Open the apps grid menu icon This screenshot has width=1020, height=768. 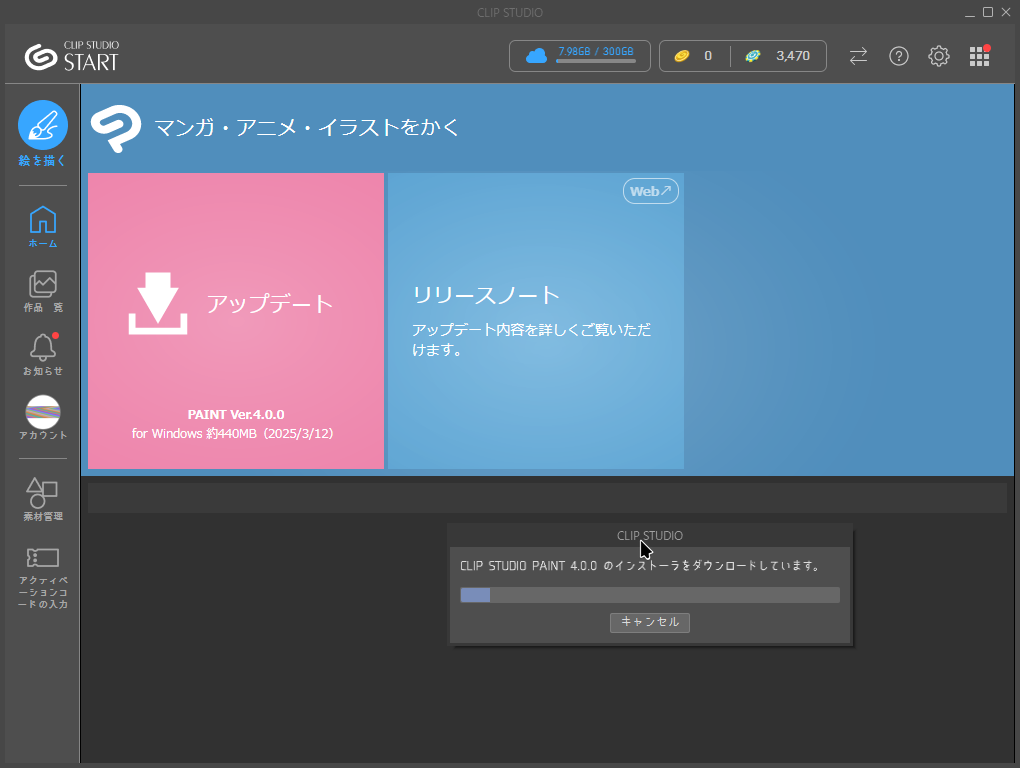[x=979, y=56]
